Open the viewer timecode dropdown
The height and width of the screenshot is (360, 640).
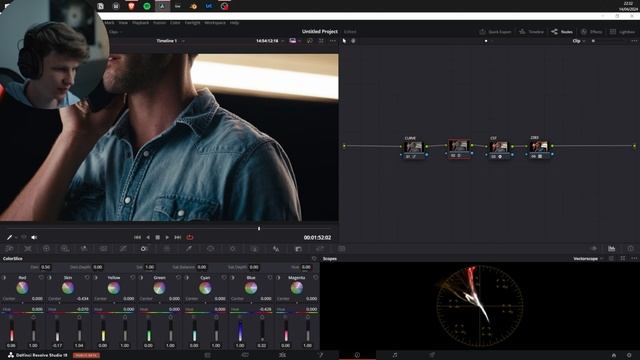click(x=282, y=41)
